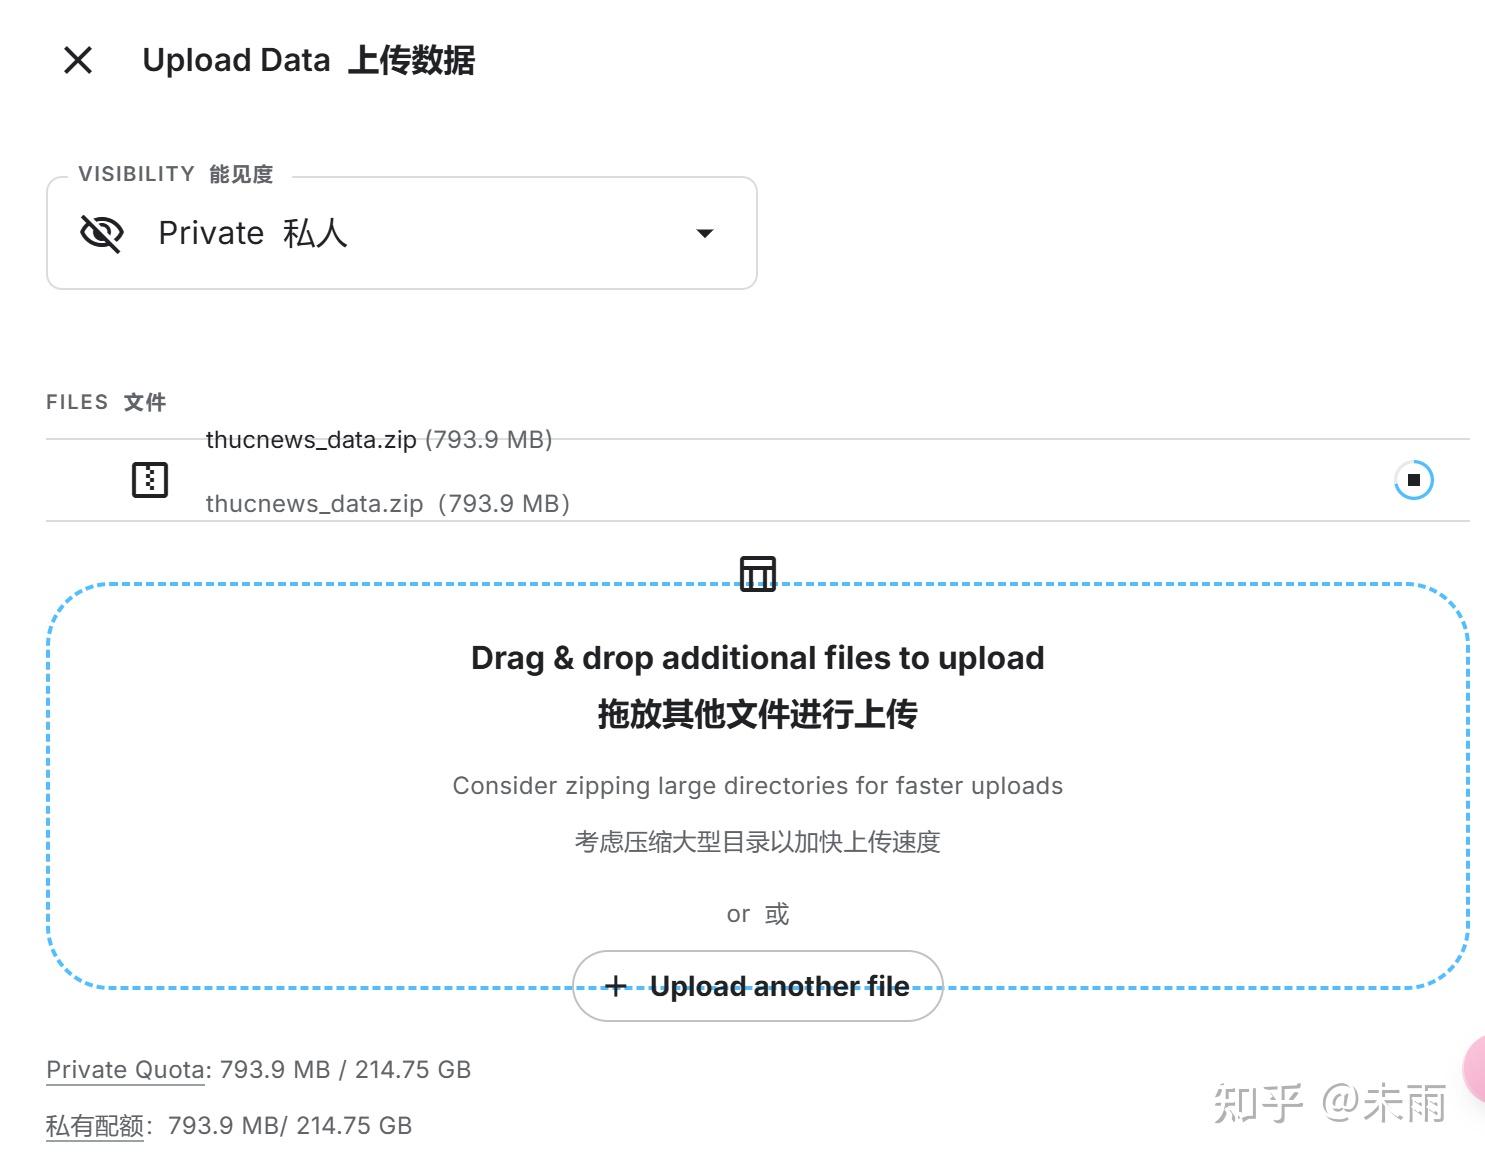Click the table icon above the drop zone

(x=757, y=574)
